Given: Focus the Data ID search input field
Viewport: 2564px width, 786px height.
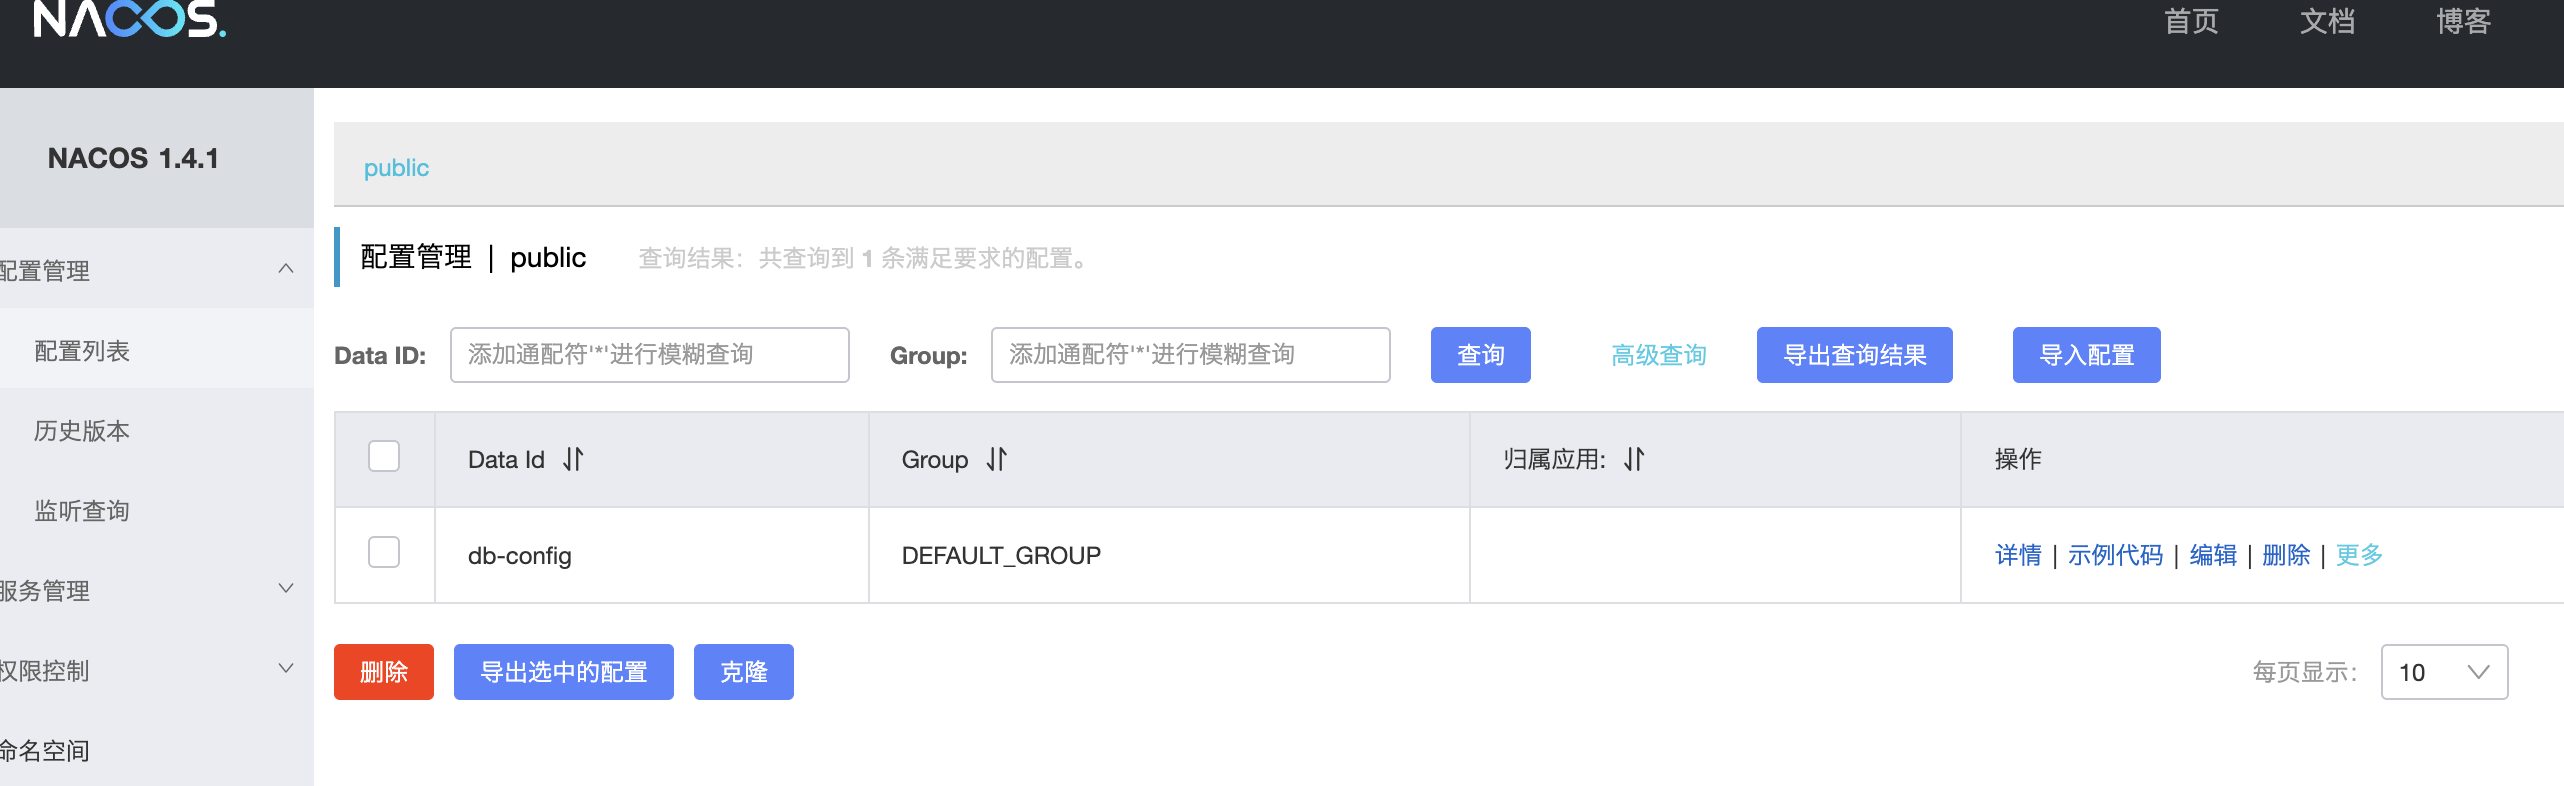Looking at the screenshot, I should pos(649,355).
